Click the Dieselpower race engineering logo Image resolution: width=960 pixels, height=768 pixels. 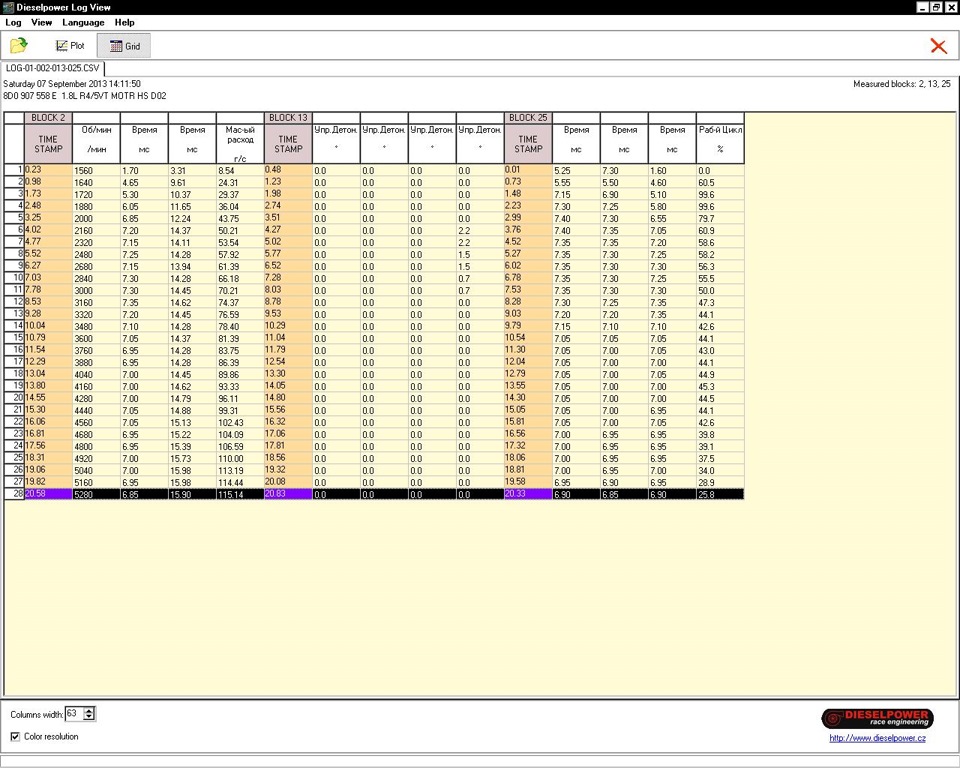(877, 718)
